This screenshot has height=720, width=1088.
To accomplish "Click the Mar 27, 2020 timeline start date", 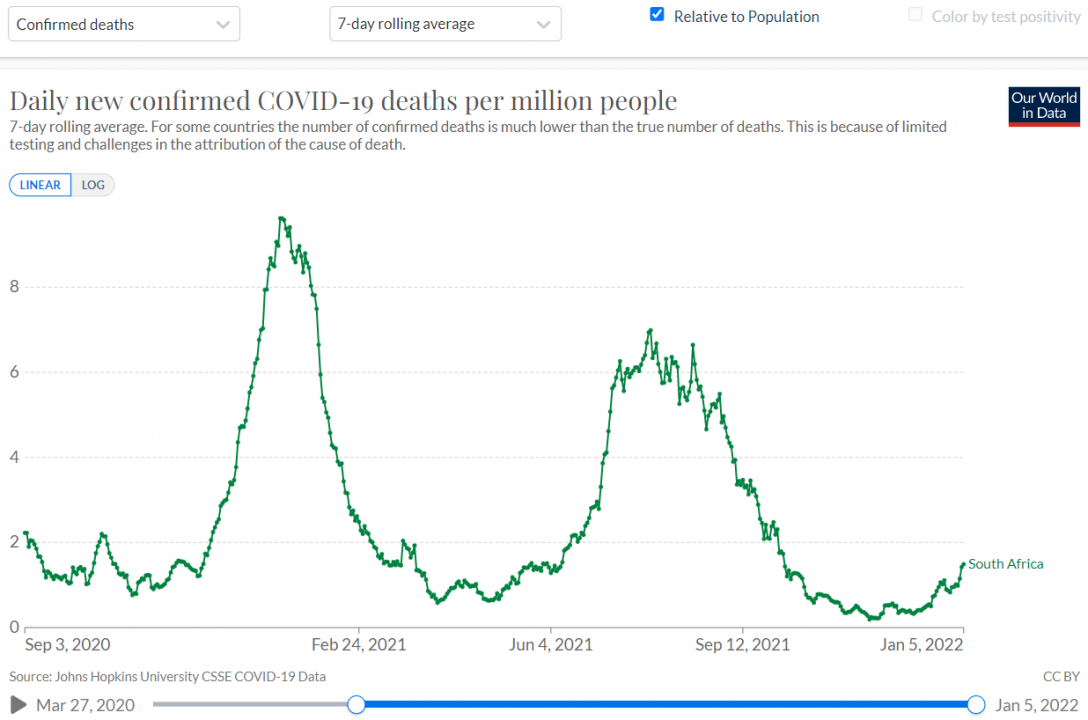I will [85, 705].
